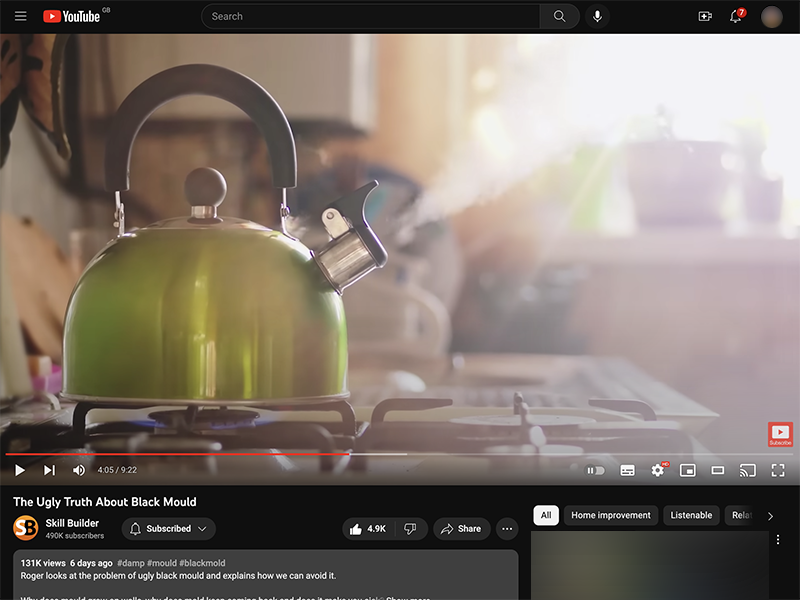Open the Create video icon
800x600 pixels.
705,16
